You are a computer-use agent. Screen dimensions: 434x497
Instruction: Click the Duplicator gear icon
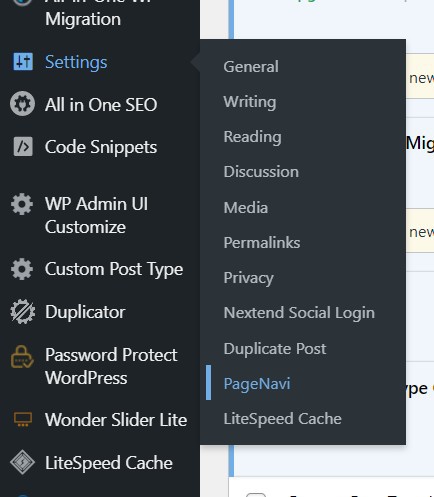pos(22,312)
